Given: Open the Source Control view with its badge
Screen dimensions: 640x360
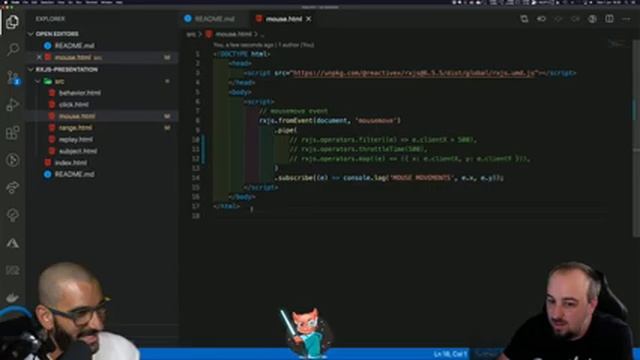Looking at the screenshot, I should [x=13, y=77].
